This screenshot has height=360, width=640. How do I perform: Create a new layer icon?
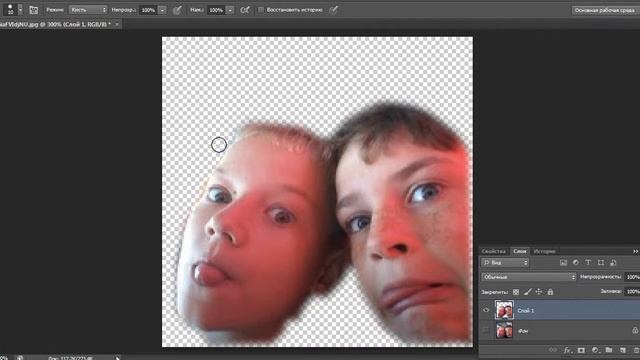click(623, 350)
